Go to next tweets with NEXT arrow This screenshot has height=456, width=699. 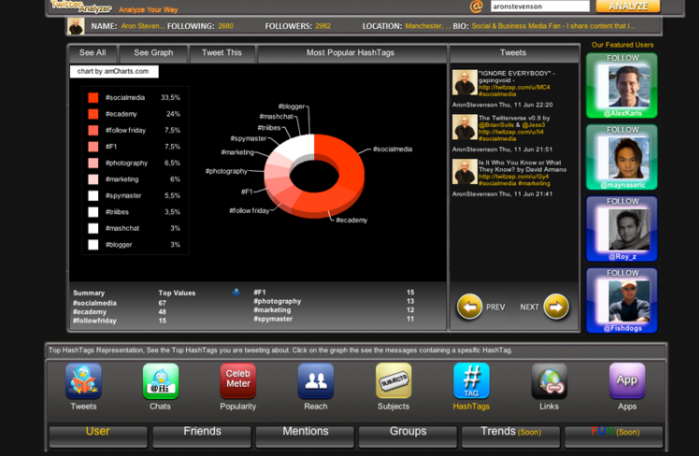click(x=556, y=307)
